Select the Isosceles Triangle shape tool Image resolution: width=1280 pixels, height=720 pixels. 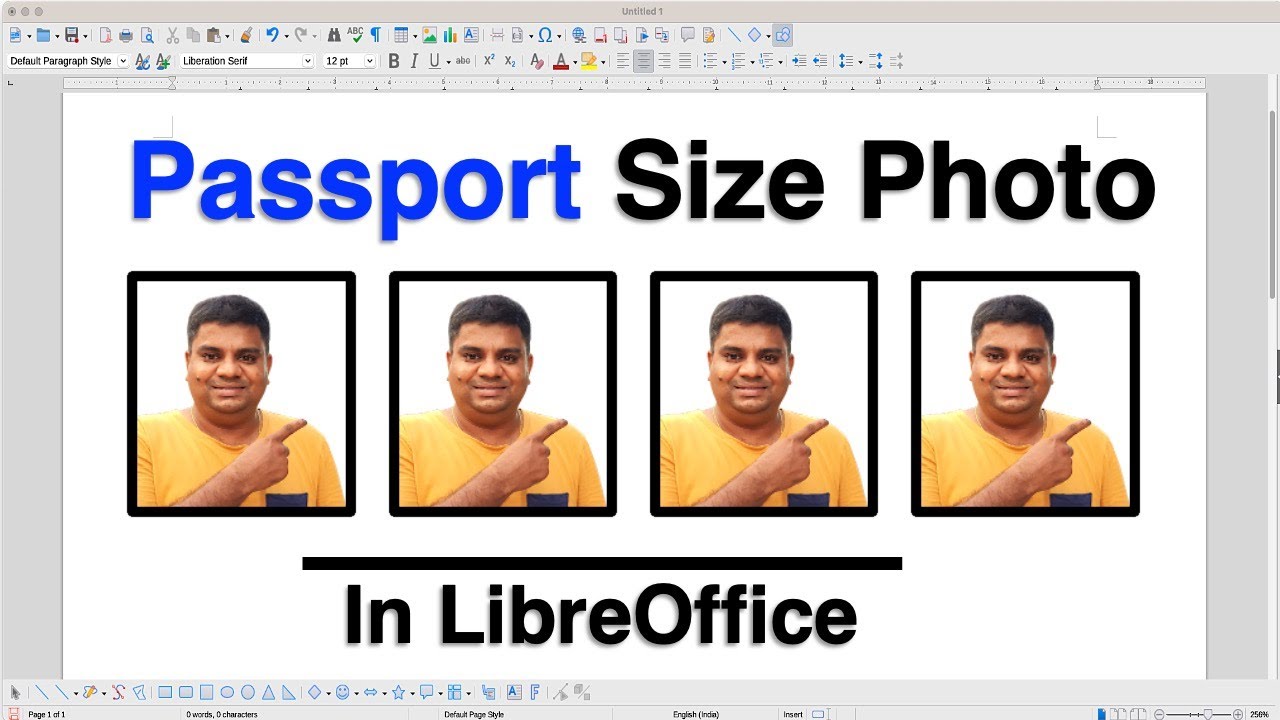tap(268, 692)
